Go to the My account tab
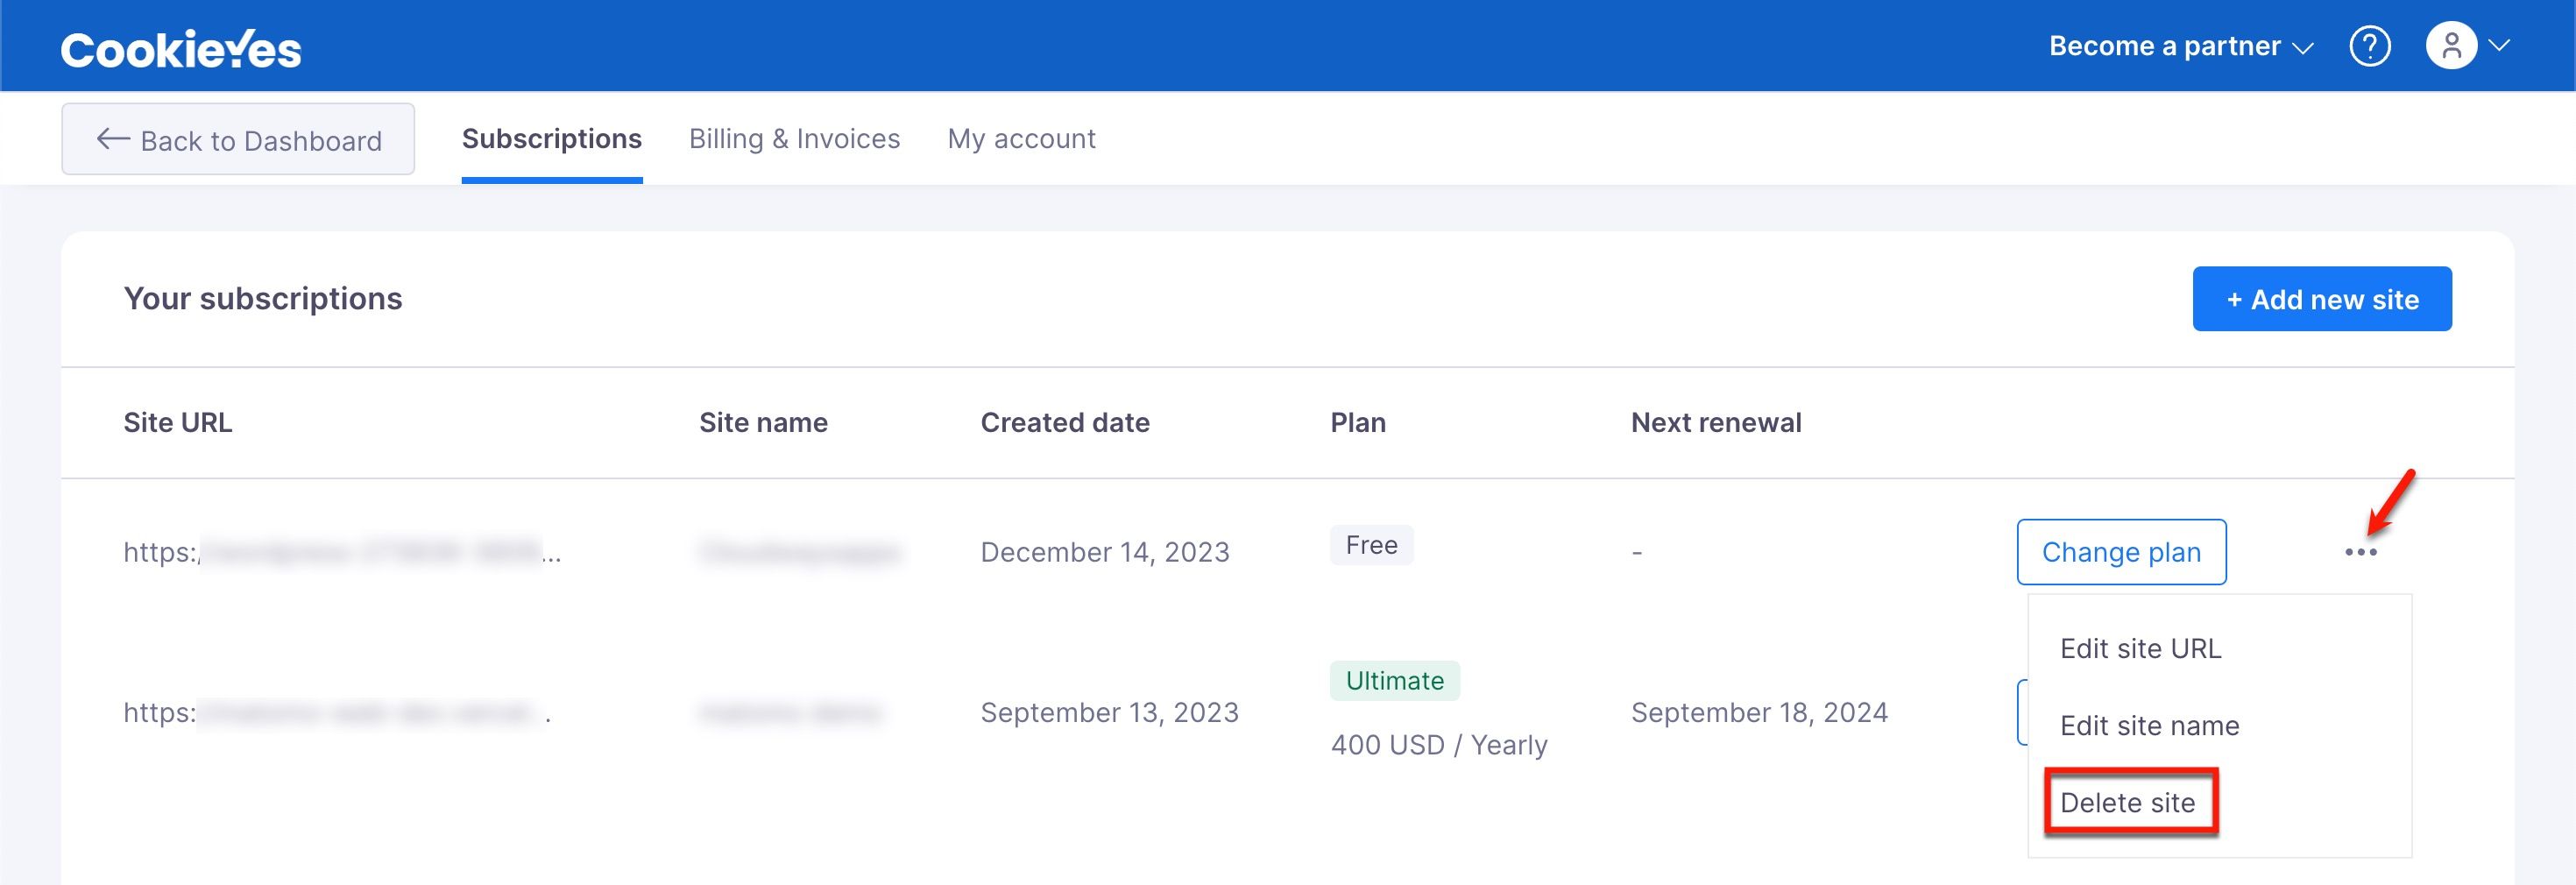This screenshot has height=885, width=2576. coord(1021,139)
